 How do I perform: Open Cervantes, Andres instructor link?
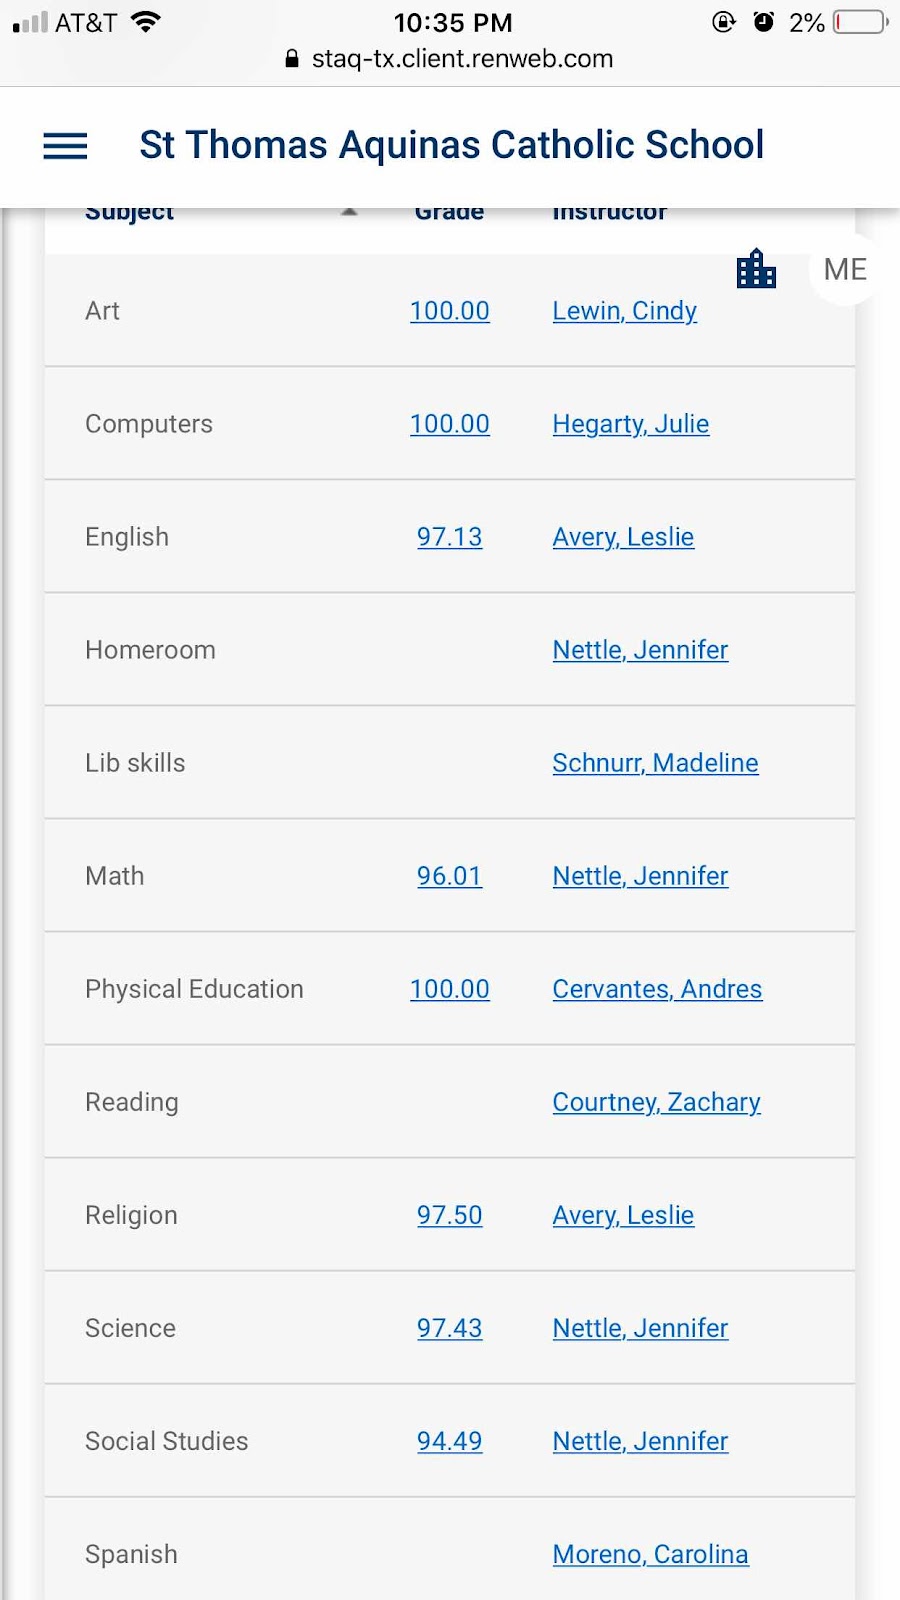pyautogui.click(x=658, y=989)
